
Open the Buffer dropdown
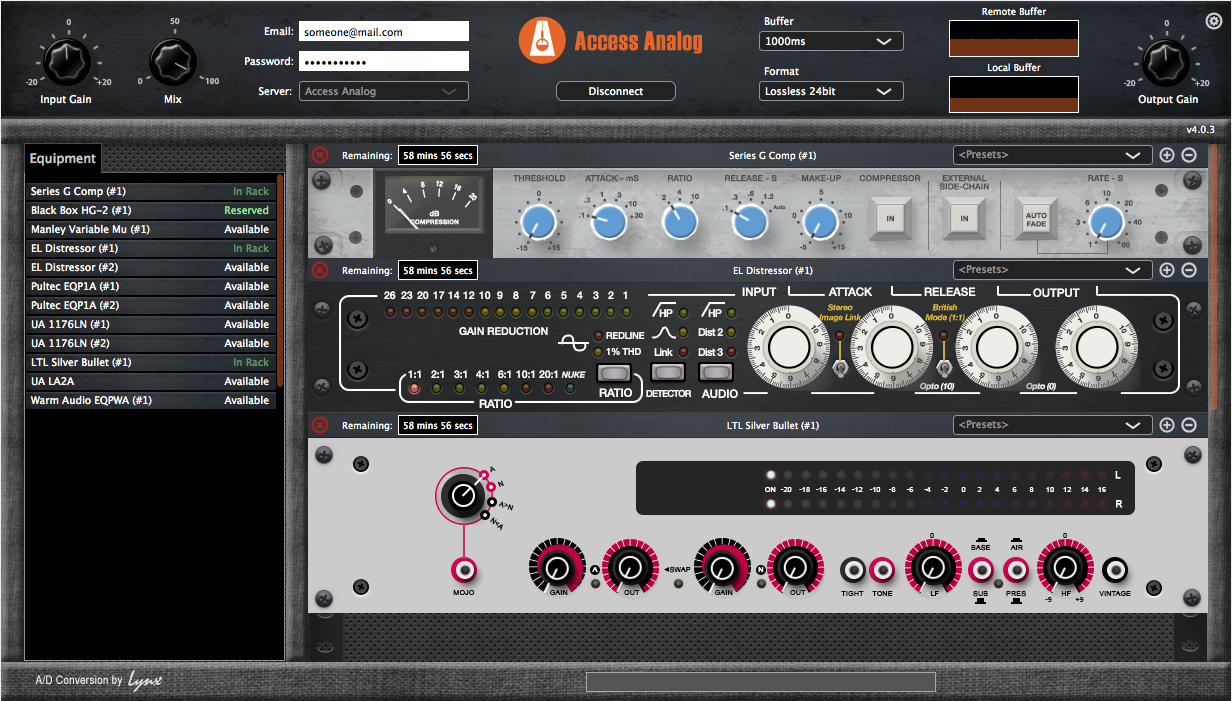pyautogui.click(x=831, y=41)
